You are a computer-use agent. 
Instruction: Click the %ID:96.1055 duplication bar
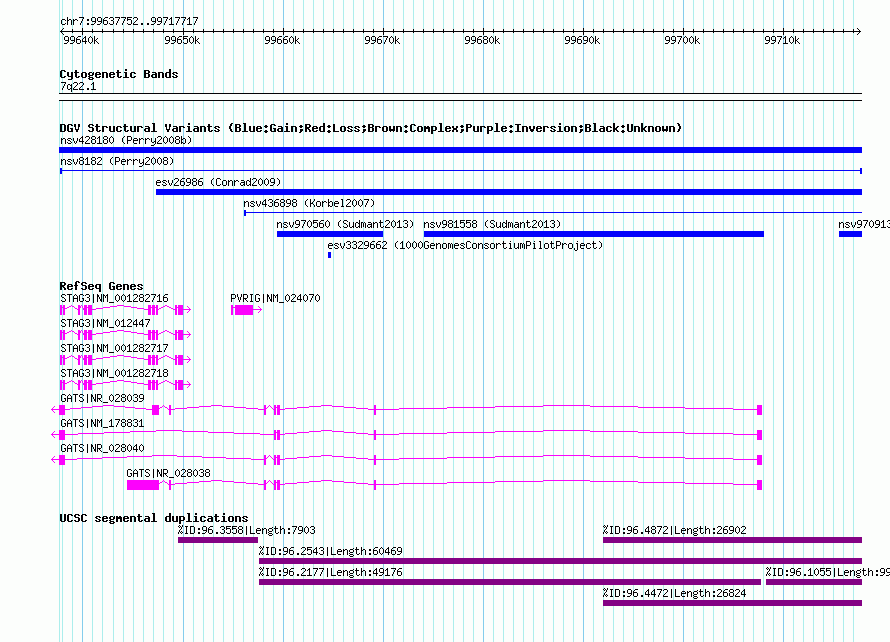[814, 582]
